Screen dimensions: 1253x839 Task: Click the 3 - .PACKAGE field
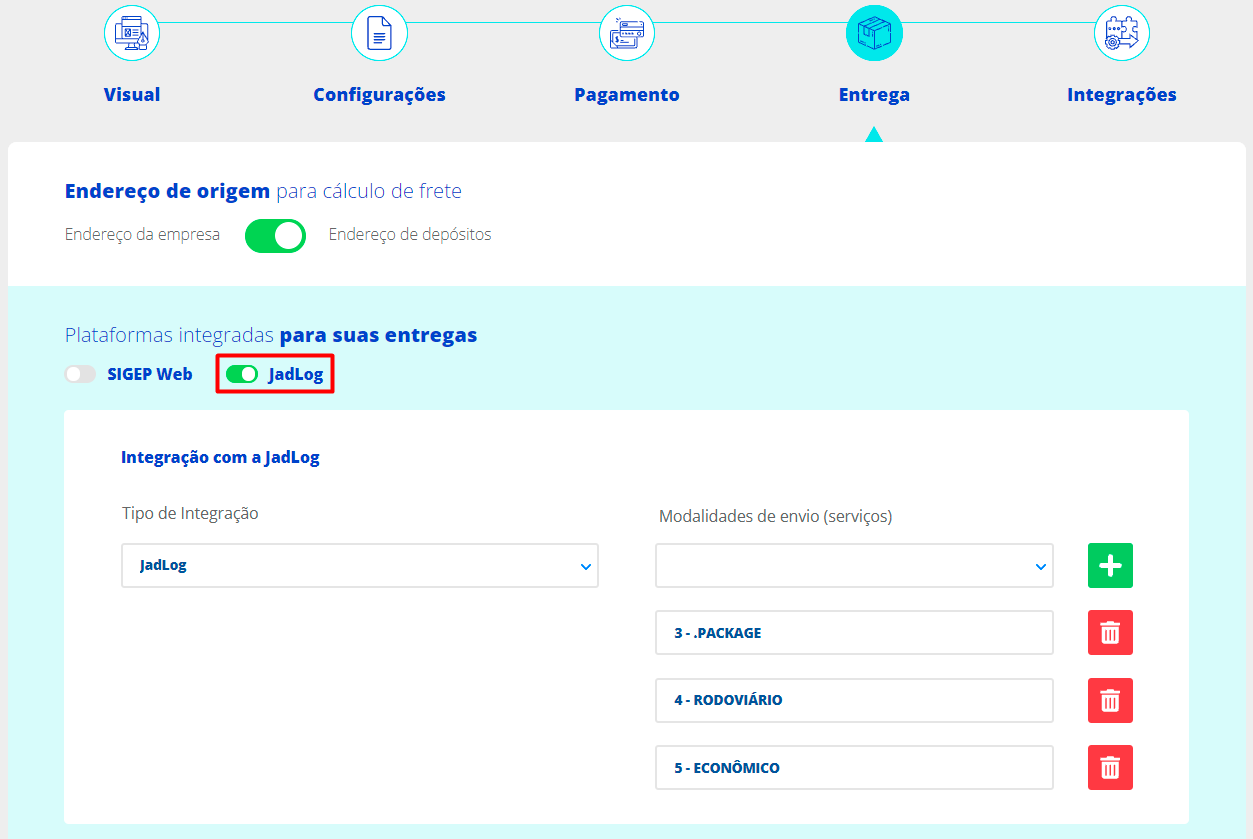point(854,633)
